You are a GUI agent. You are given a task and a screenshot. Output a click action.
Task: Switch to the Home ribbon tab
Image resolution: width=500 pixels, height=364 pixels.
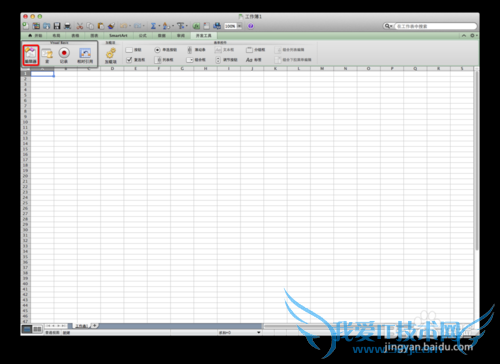coord(35,35)
